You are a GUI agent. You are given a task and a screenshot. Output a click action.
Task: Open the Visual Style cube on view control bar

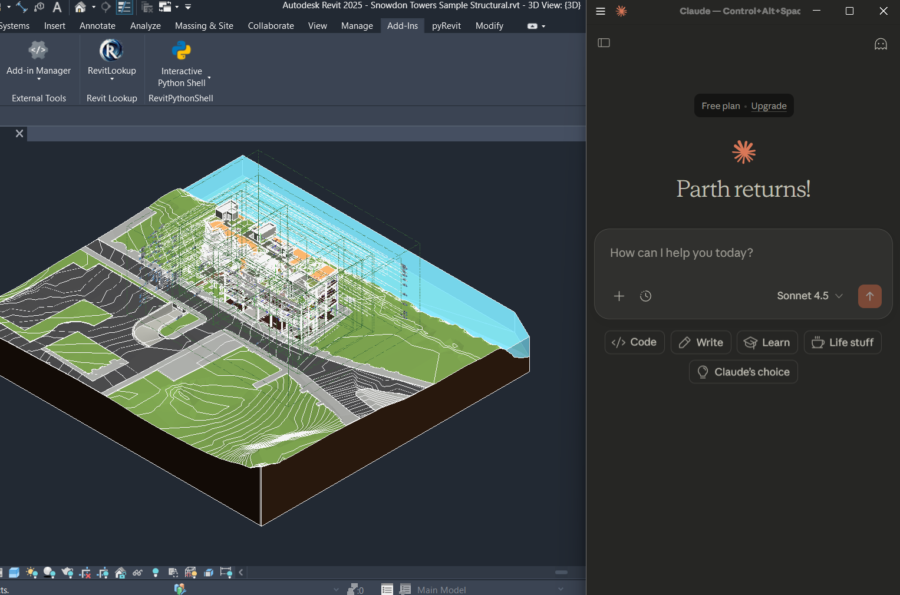(13, 572)
